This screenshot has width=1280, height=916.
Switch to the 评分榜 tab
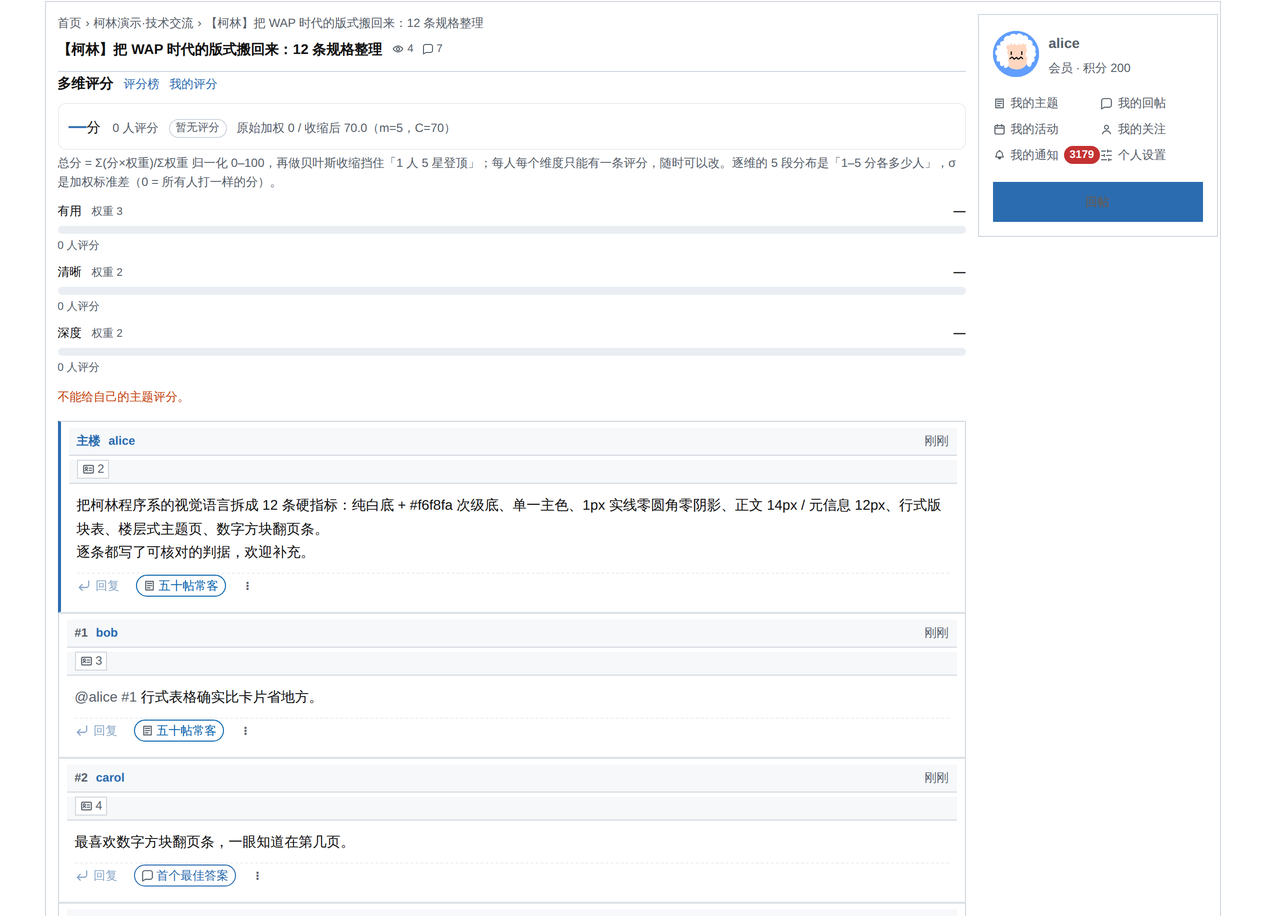(x=141, y=84)
